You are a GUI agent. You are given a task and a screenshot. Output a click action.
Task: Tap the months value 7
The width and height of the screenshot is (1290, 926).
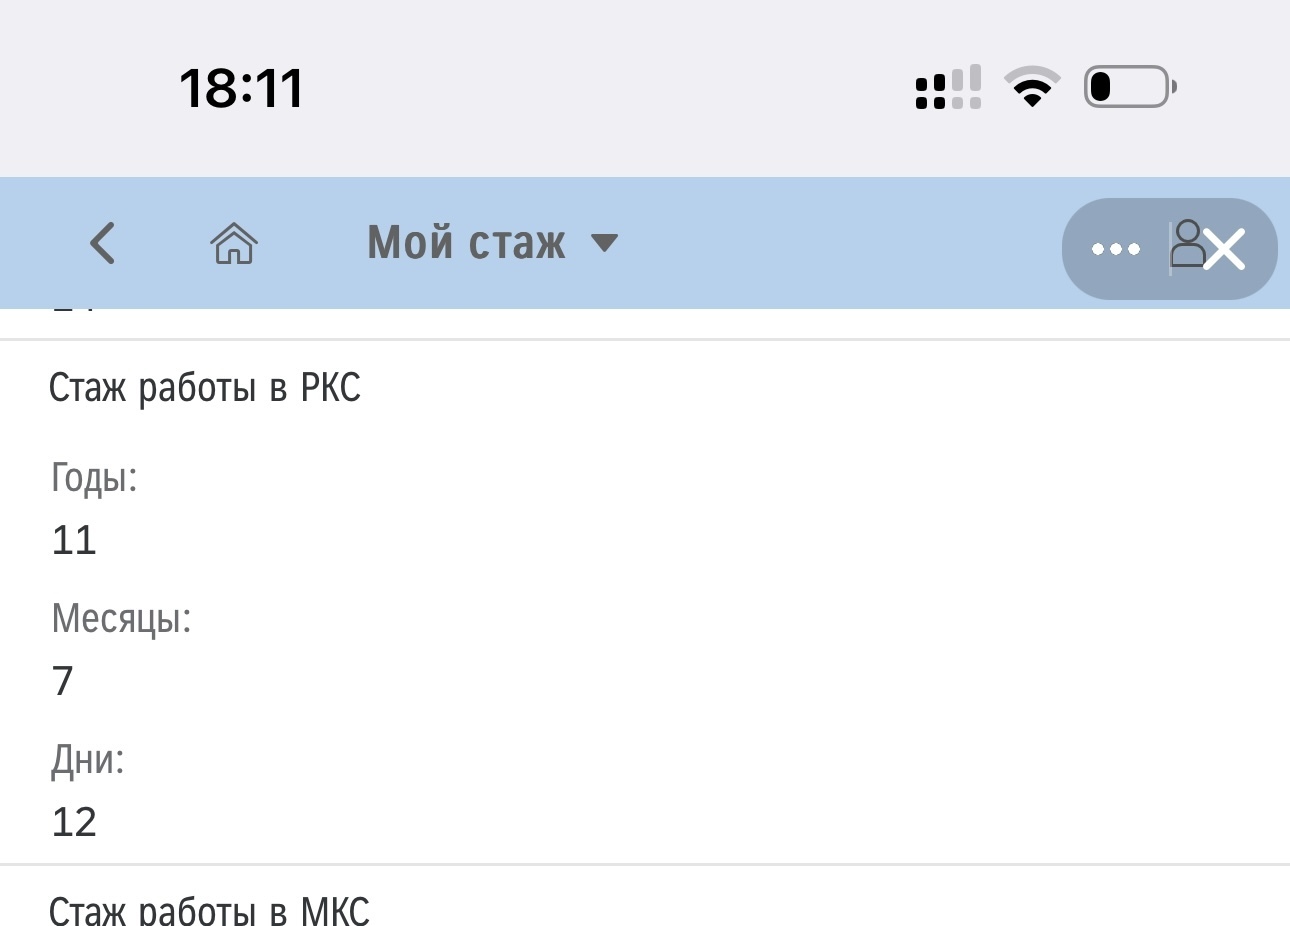63,681
